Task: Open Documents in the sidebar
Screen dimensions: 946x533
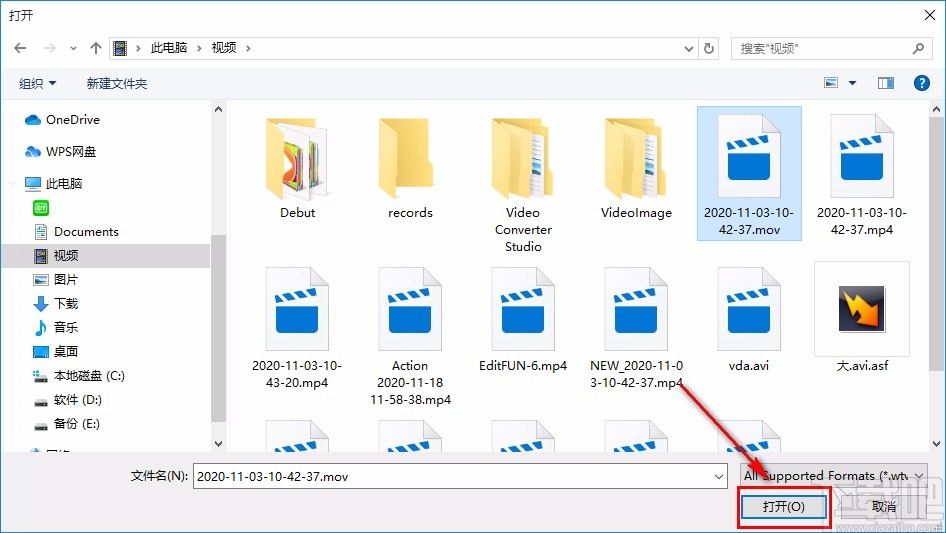Action: click(76, 232)
